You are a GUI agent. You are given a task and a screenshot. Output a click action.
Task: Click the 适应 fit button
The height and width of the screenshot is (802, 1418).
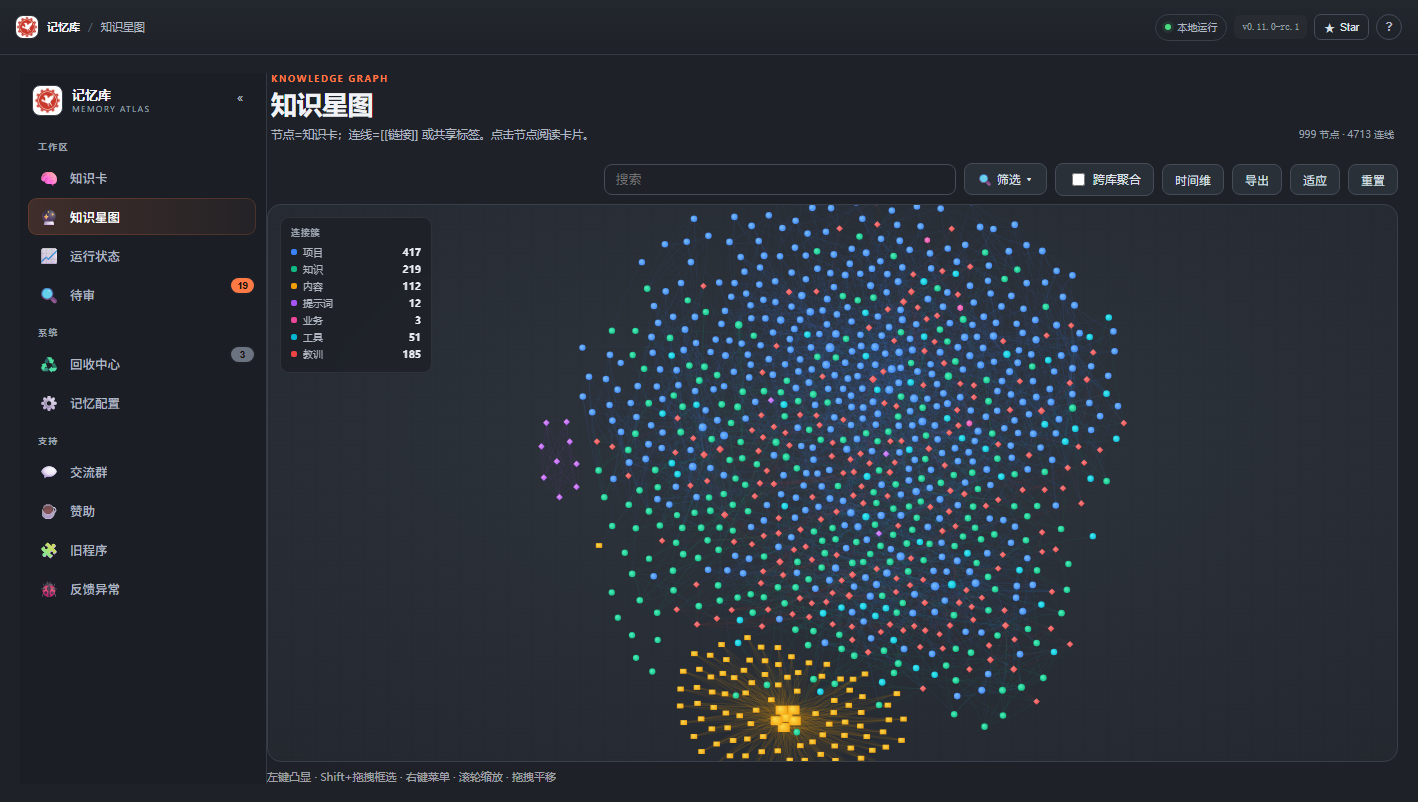[x=1315, y=180]
